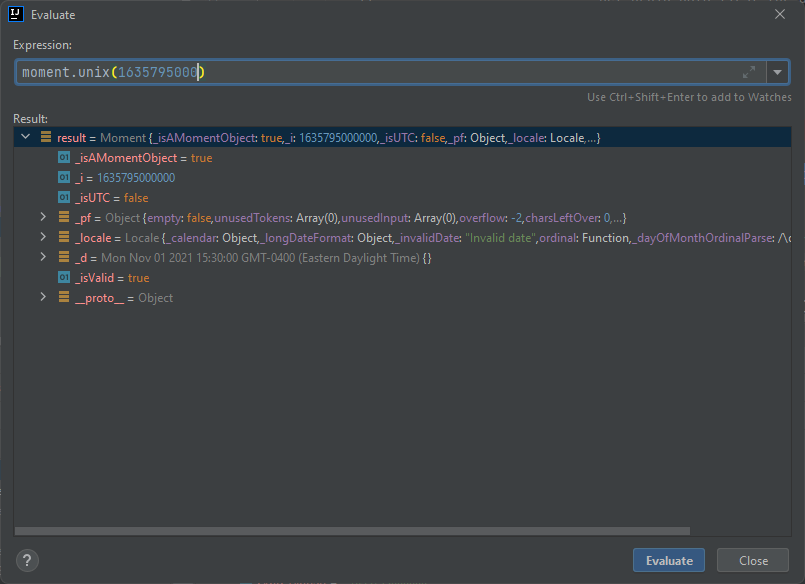Click the type icon beside _isUTC variable
805x584 pixels.
(63, 197)
